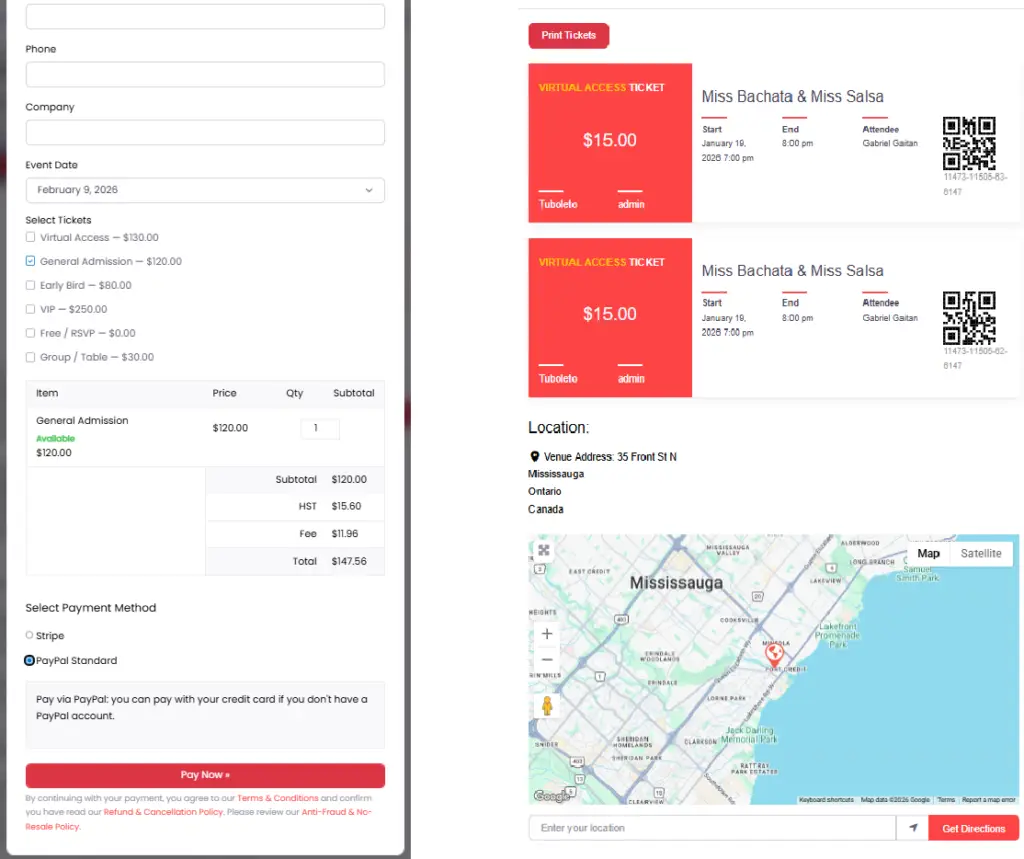
Task: Open the Event Date dropdown
Action: [x=205, y=190]
